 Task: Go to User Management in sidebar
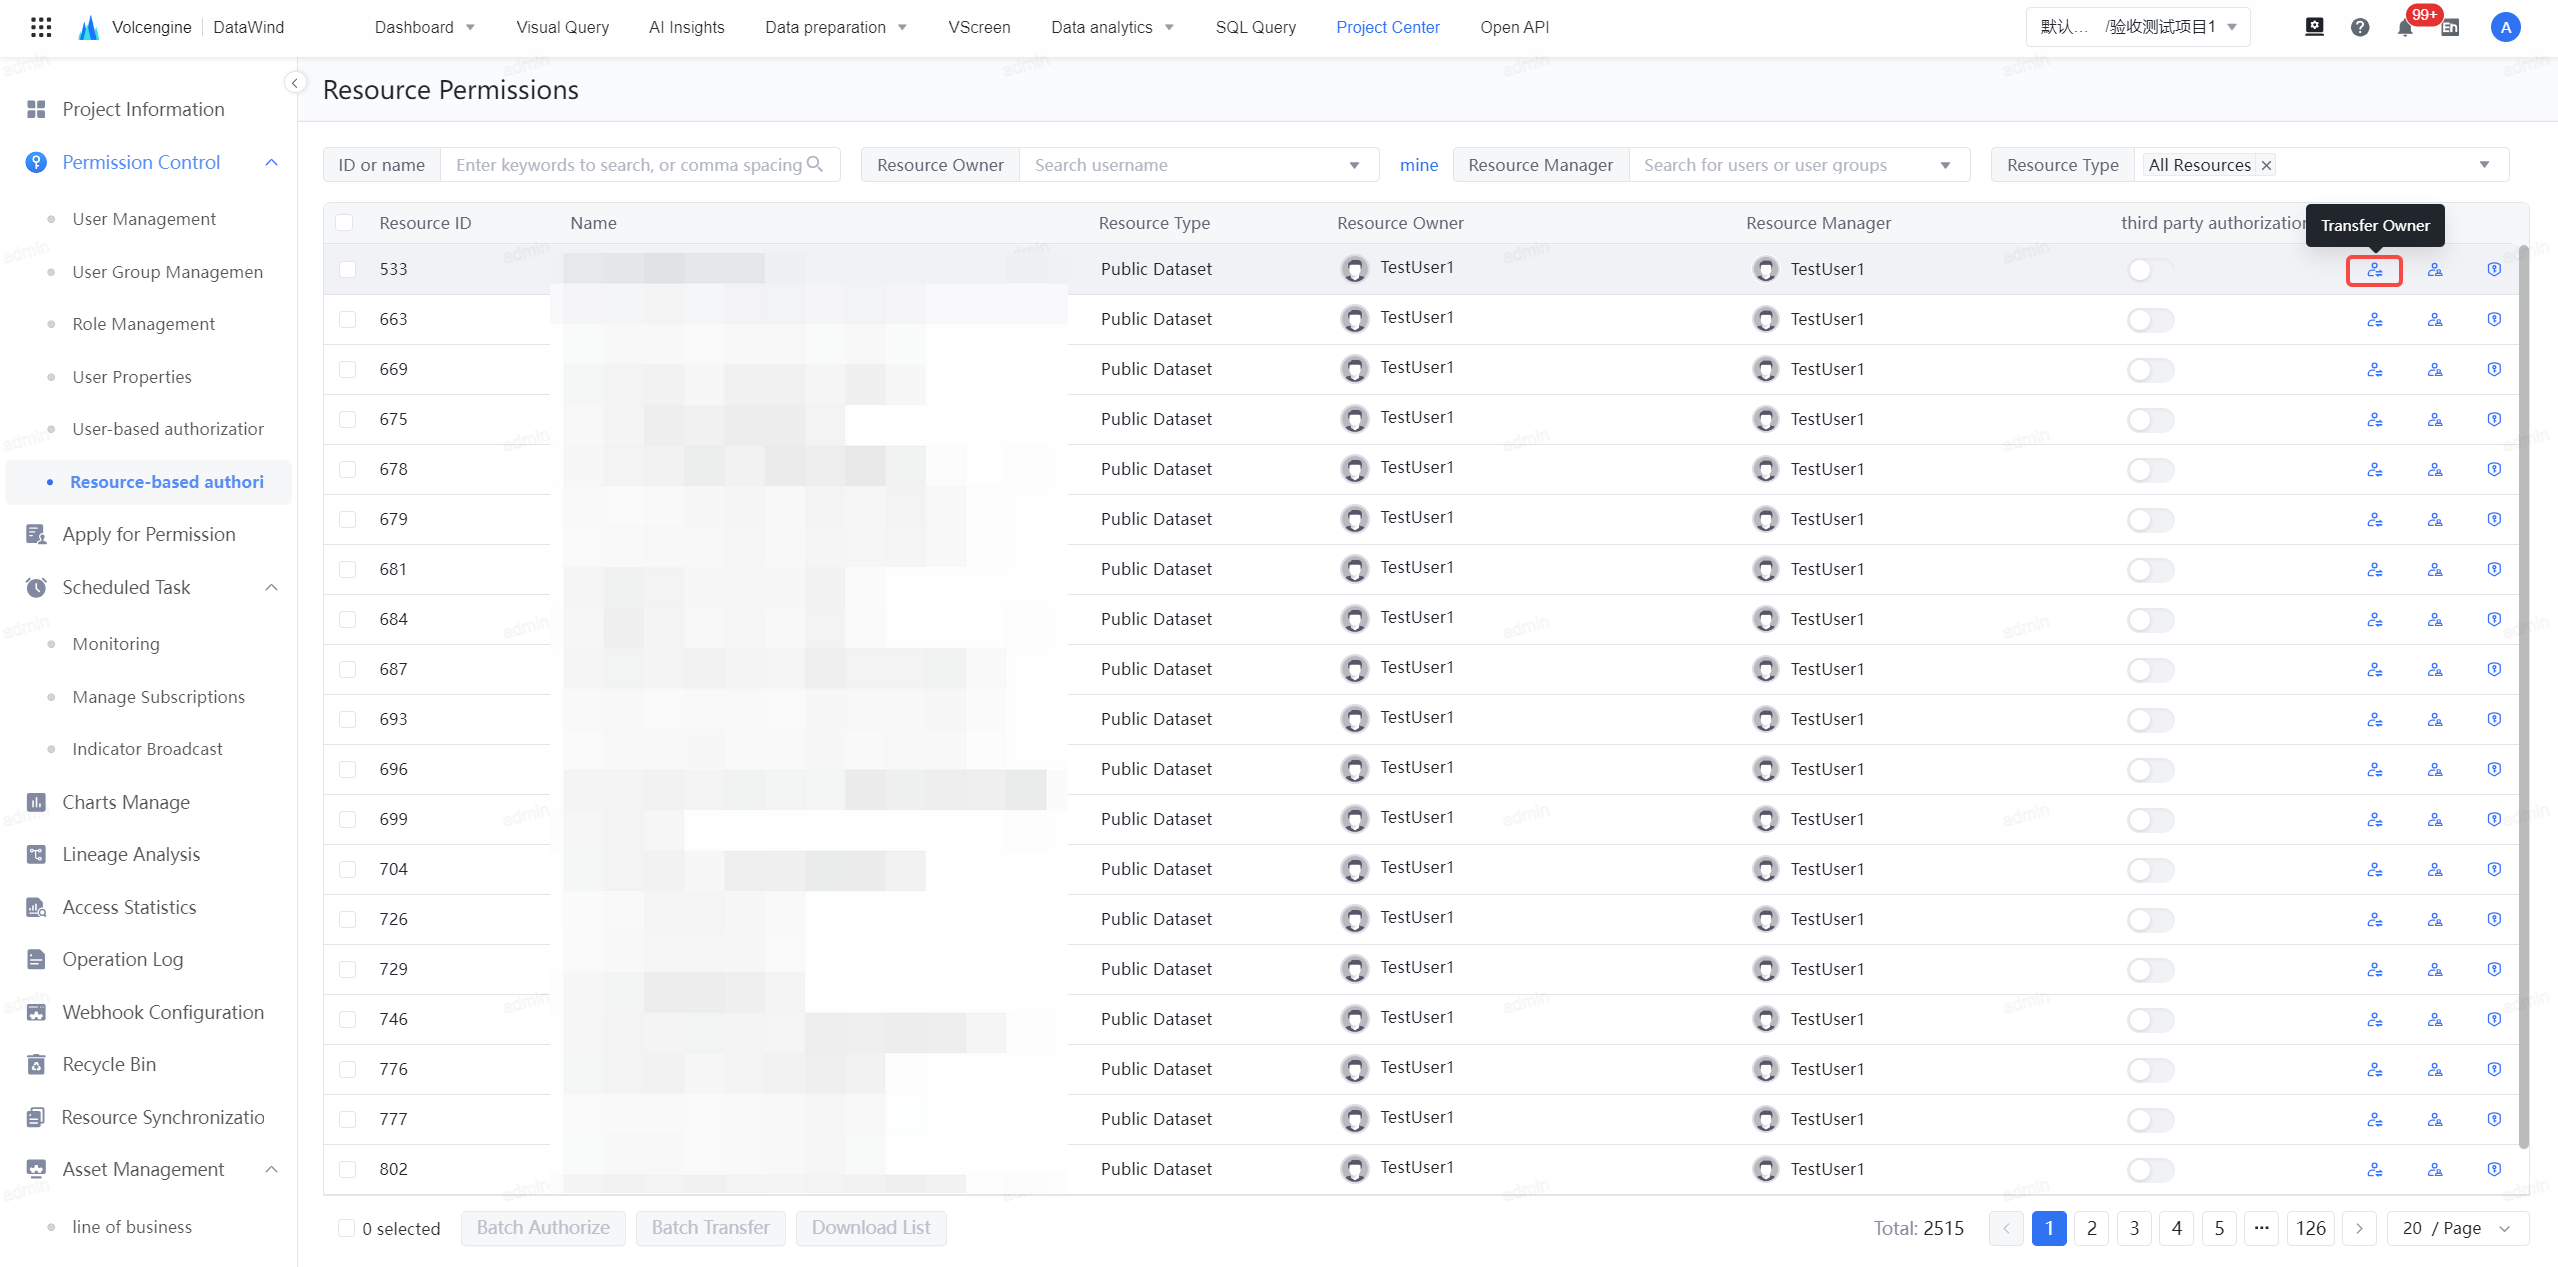tap(144, 219)
